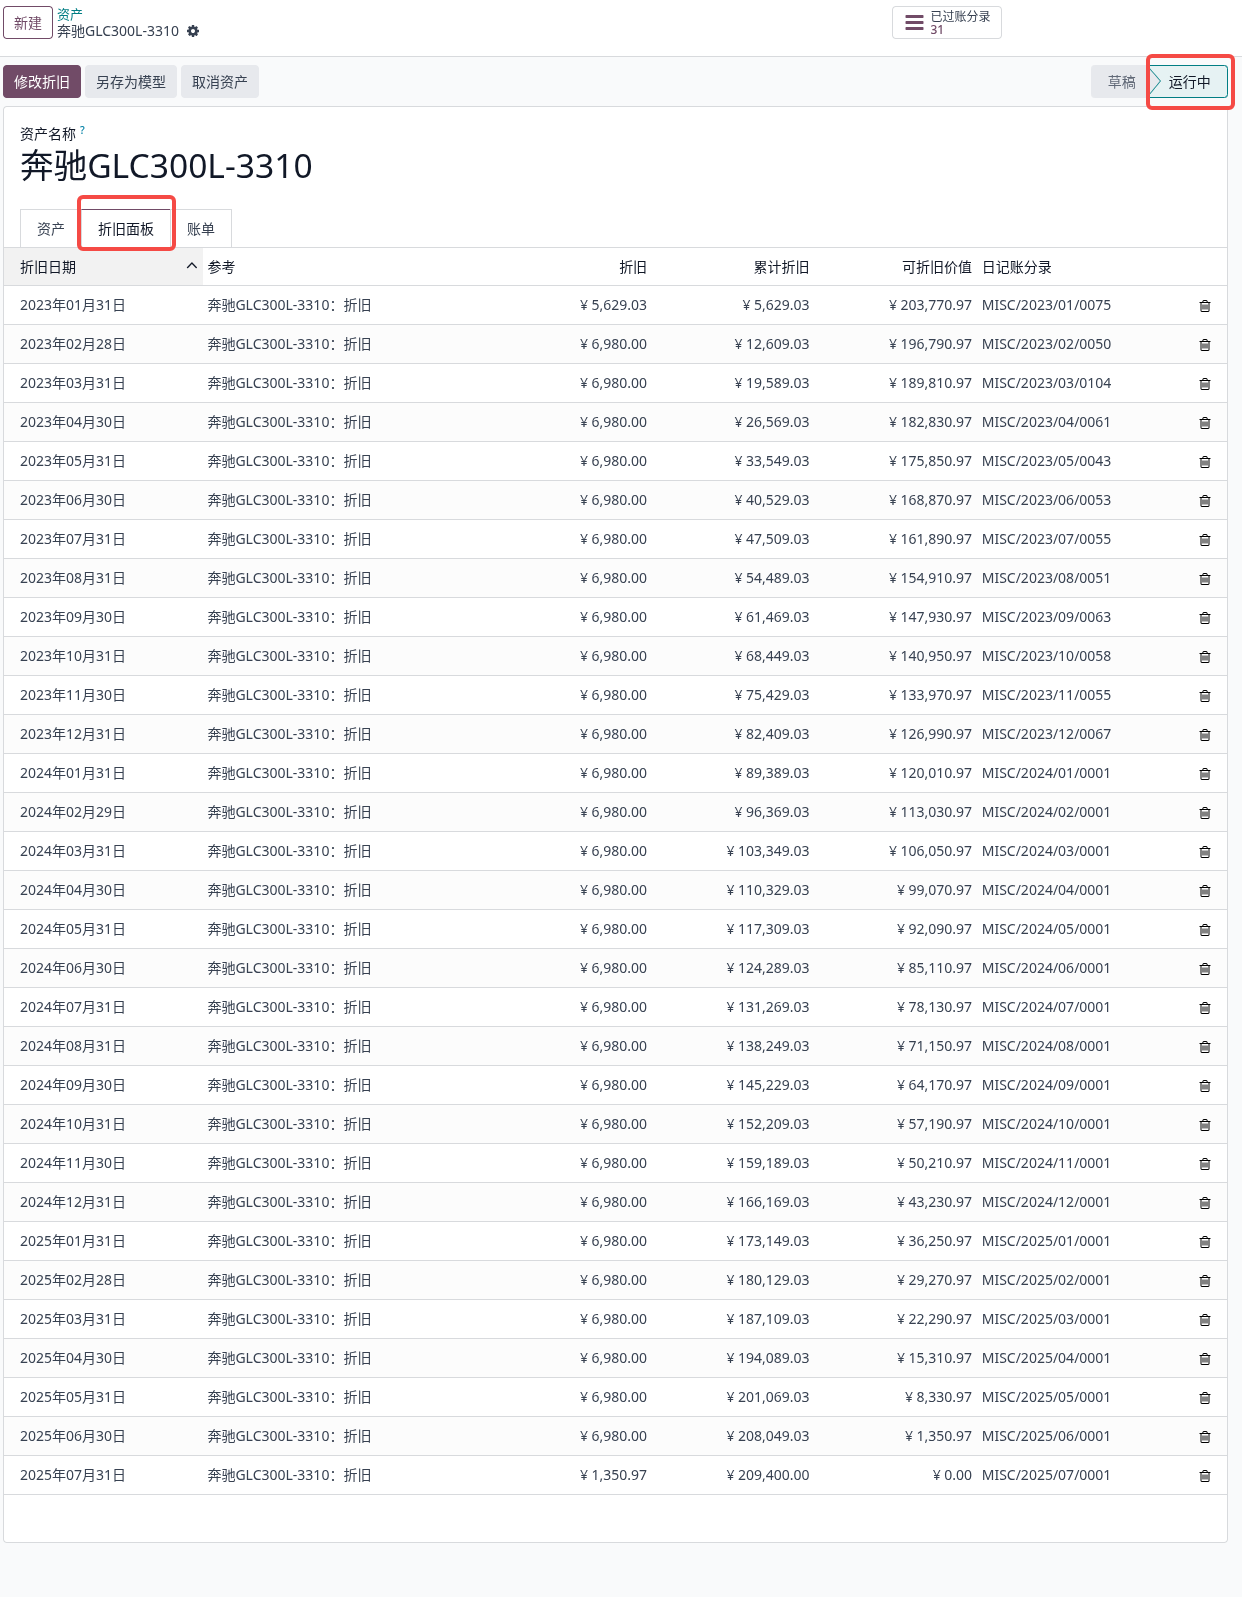The width and height of the screenshot is (1242, 1597).
Task: Select the 运行中 status stage
Action: [x=1189, y=82]
